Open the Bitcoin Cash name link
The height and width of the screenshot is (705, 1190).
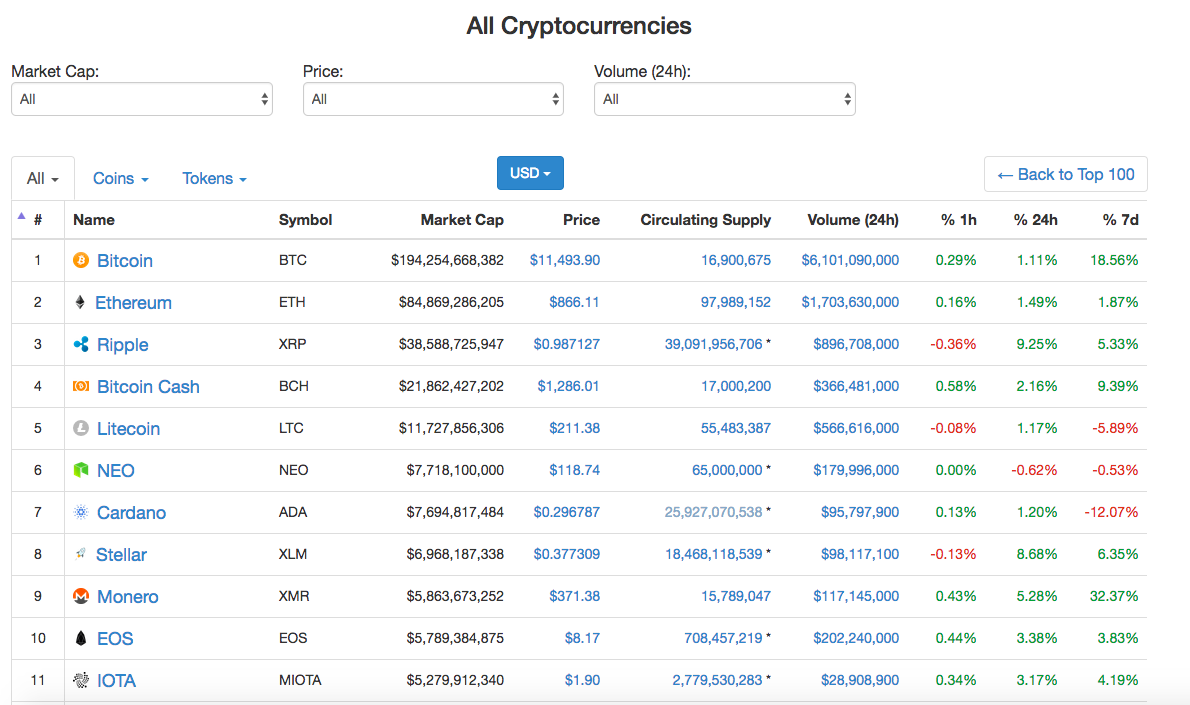[x=149, y=386]
